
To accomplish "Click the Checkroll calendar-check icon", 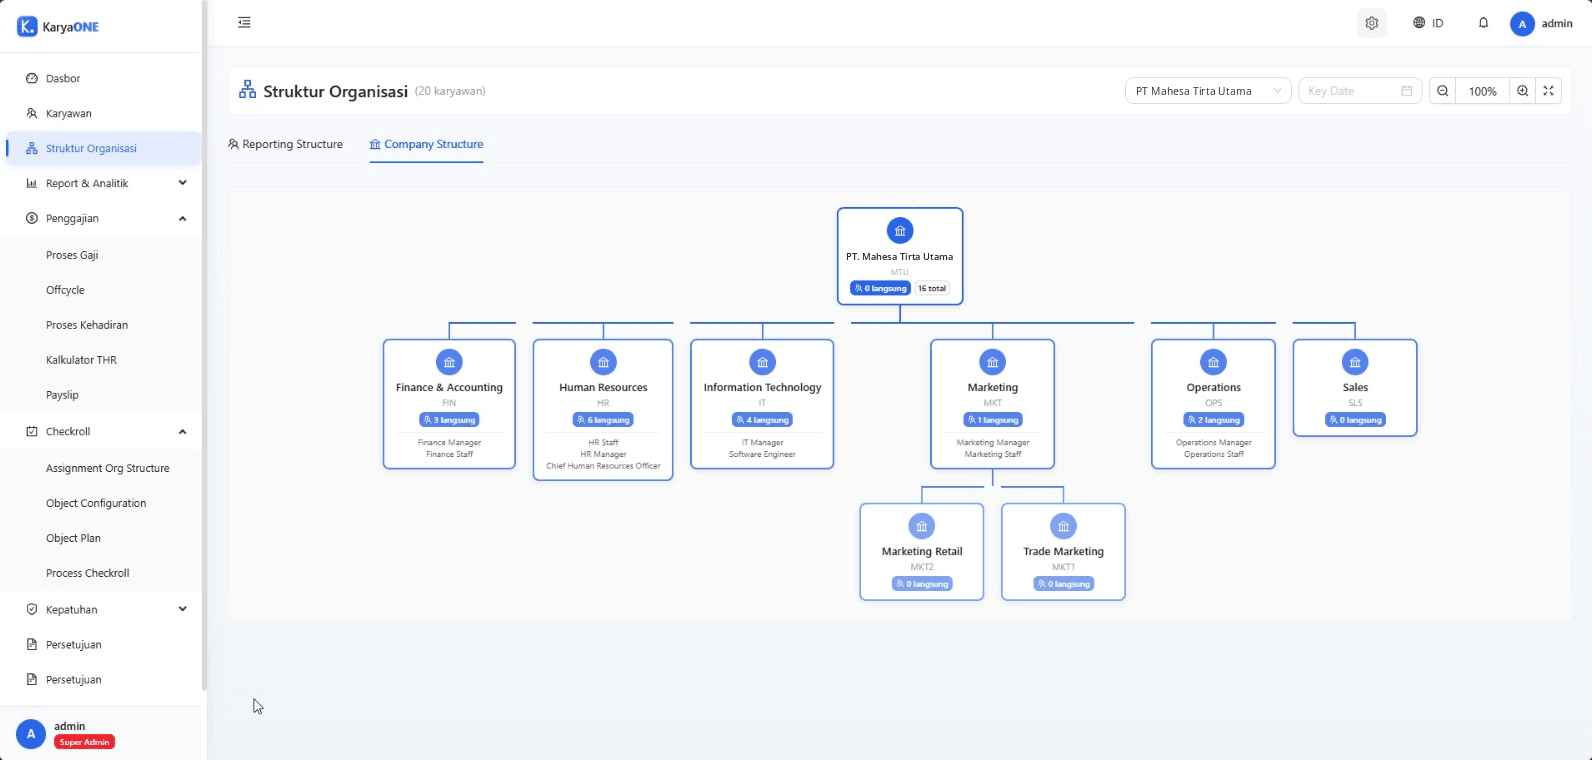I will [32, 431].
